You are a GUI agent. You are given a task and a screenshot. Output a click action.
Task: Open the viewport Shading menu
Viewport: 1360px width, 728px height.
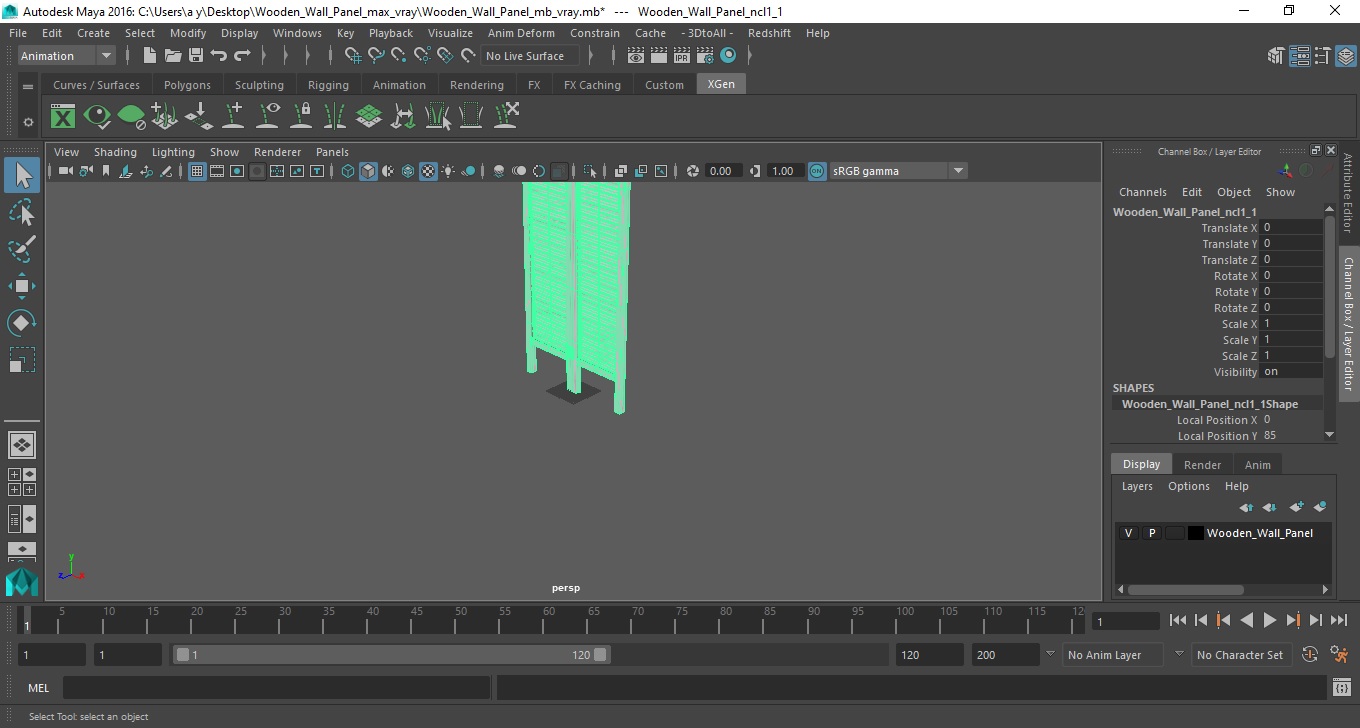tap(115, 152)
